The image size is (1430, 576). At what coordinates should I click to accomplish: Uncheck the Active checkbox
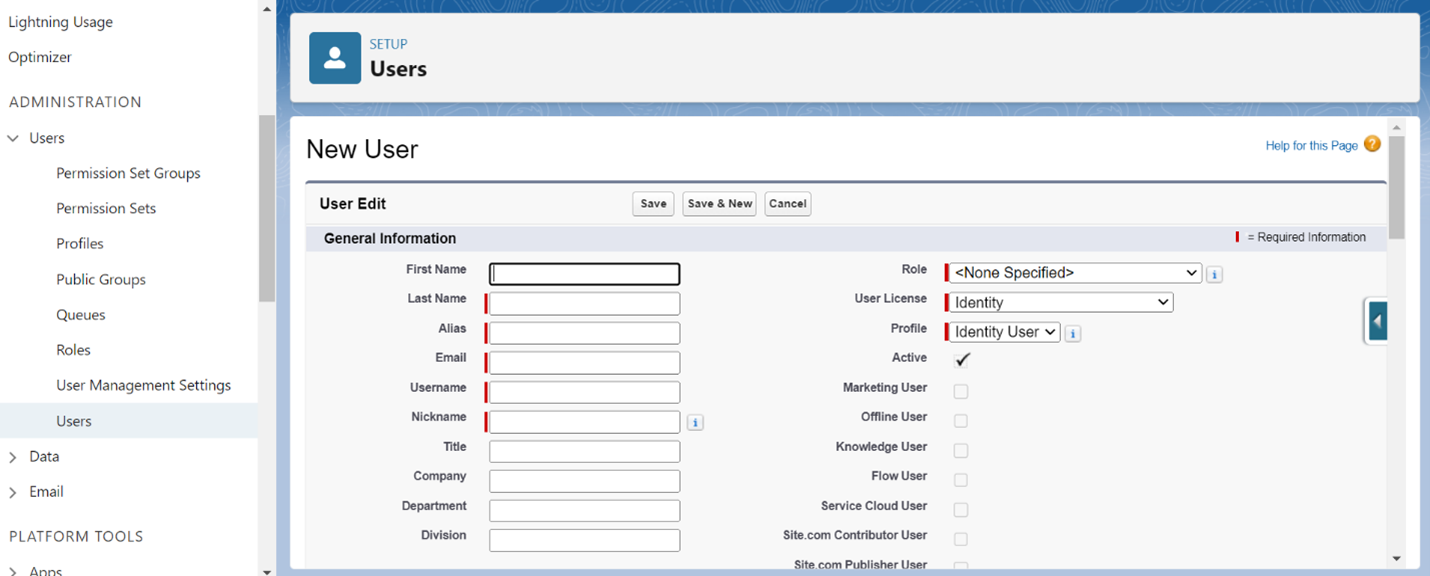pyautogui.click(x=961, y=360)
